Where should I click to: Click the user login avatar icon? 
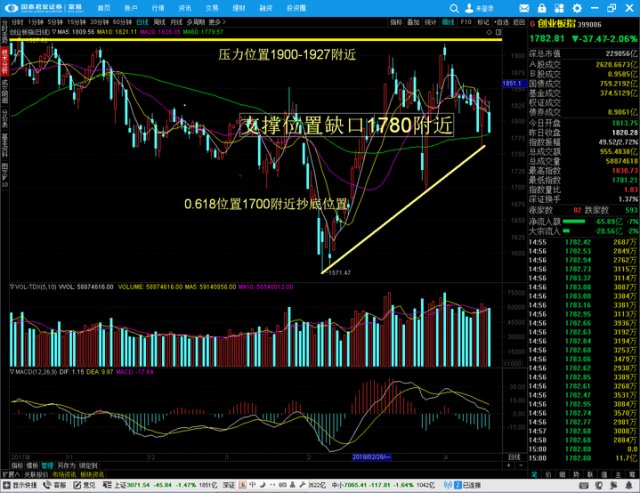[469, 8]
